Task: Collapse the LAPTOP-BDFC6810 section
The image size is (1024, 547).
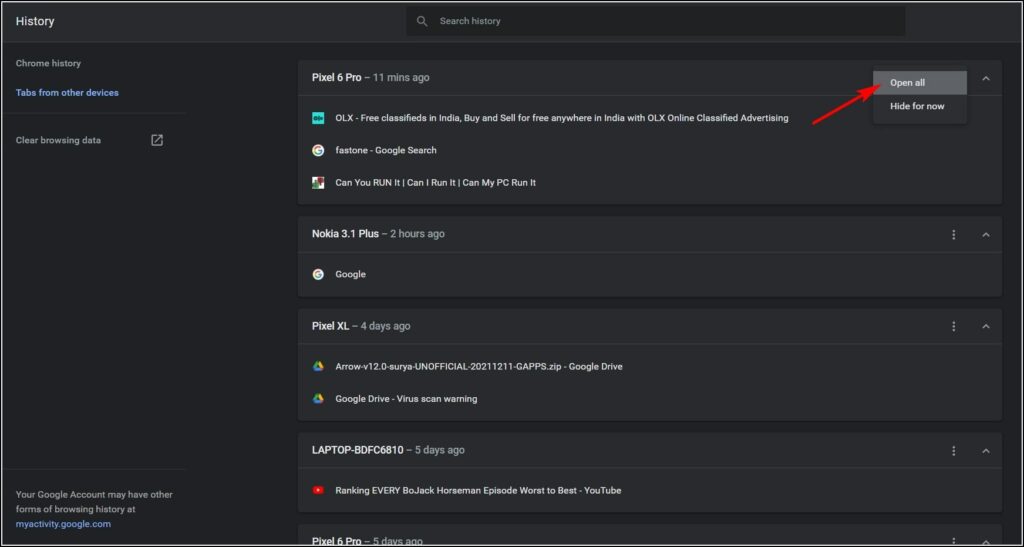Action: point(986,451)
